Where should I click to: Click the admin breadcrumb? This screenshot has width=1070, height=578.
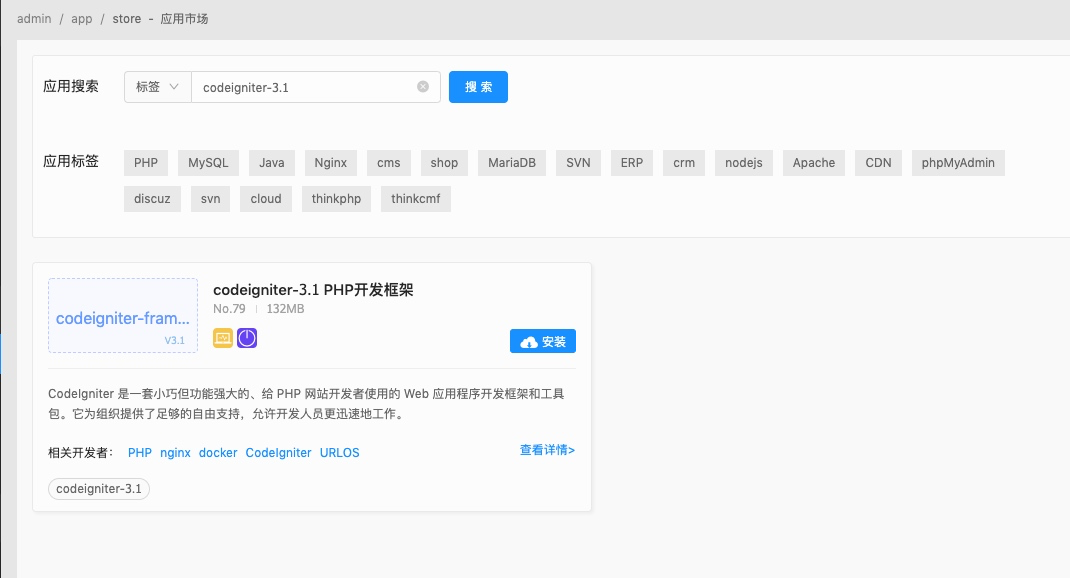[x=34, y=18]
